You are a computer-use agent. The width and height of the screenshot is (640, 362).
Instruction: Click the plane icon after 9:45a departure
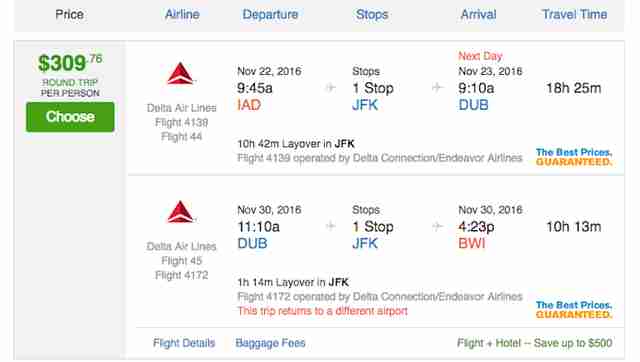(x=331, y=87)
